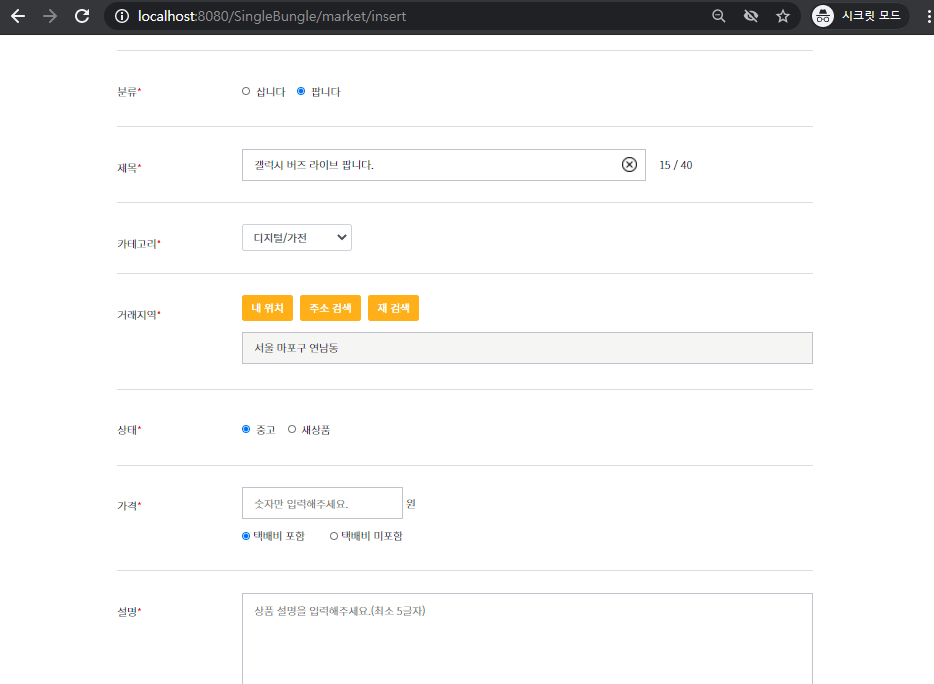Bookmark this page with the star icon
Image resolution: width=934 pixels, height=684 pixels.
tap(784, 16)
